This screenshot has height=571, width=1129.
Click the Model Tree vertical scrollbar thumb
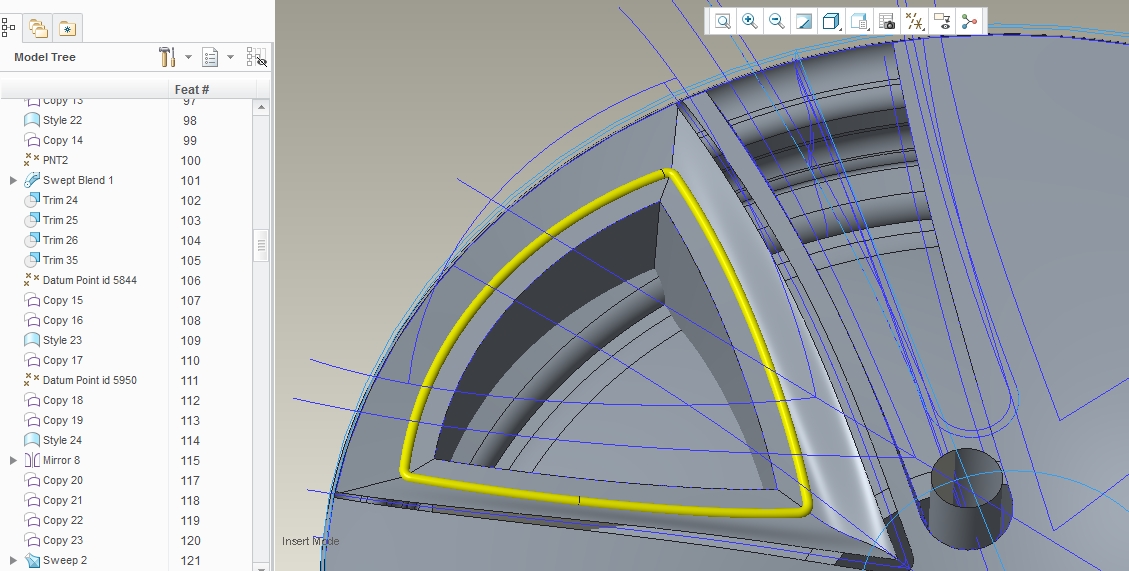click(261, 246)
